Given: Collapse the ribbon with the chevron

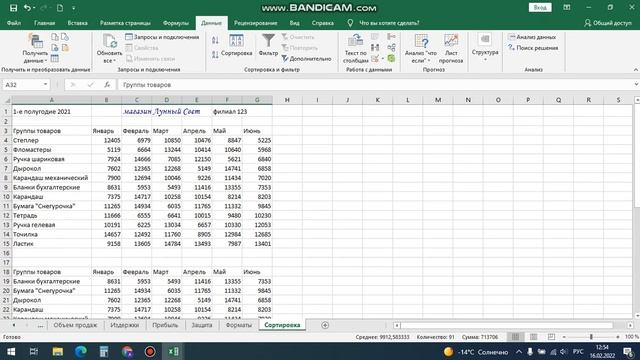Looking at the screenshot, I should 636,70.
